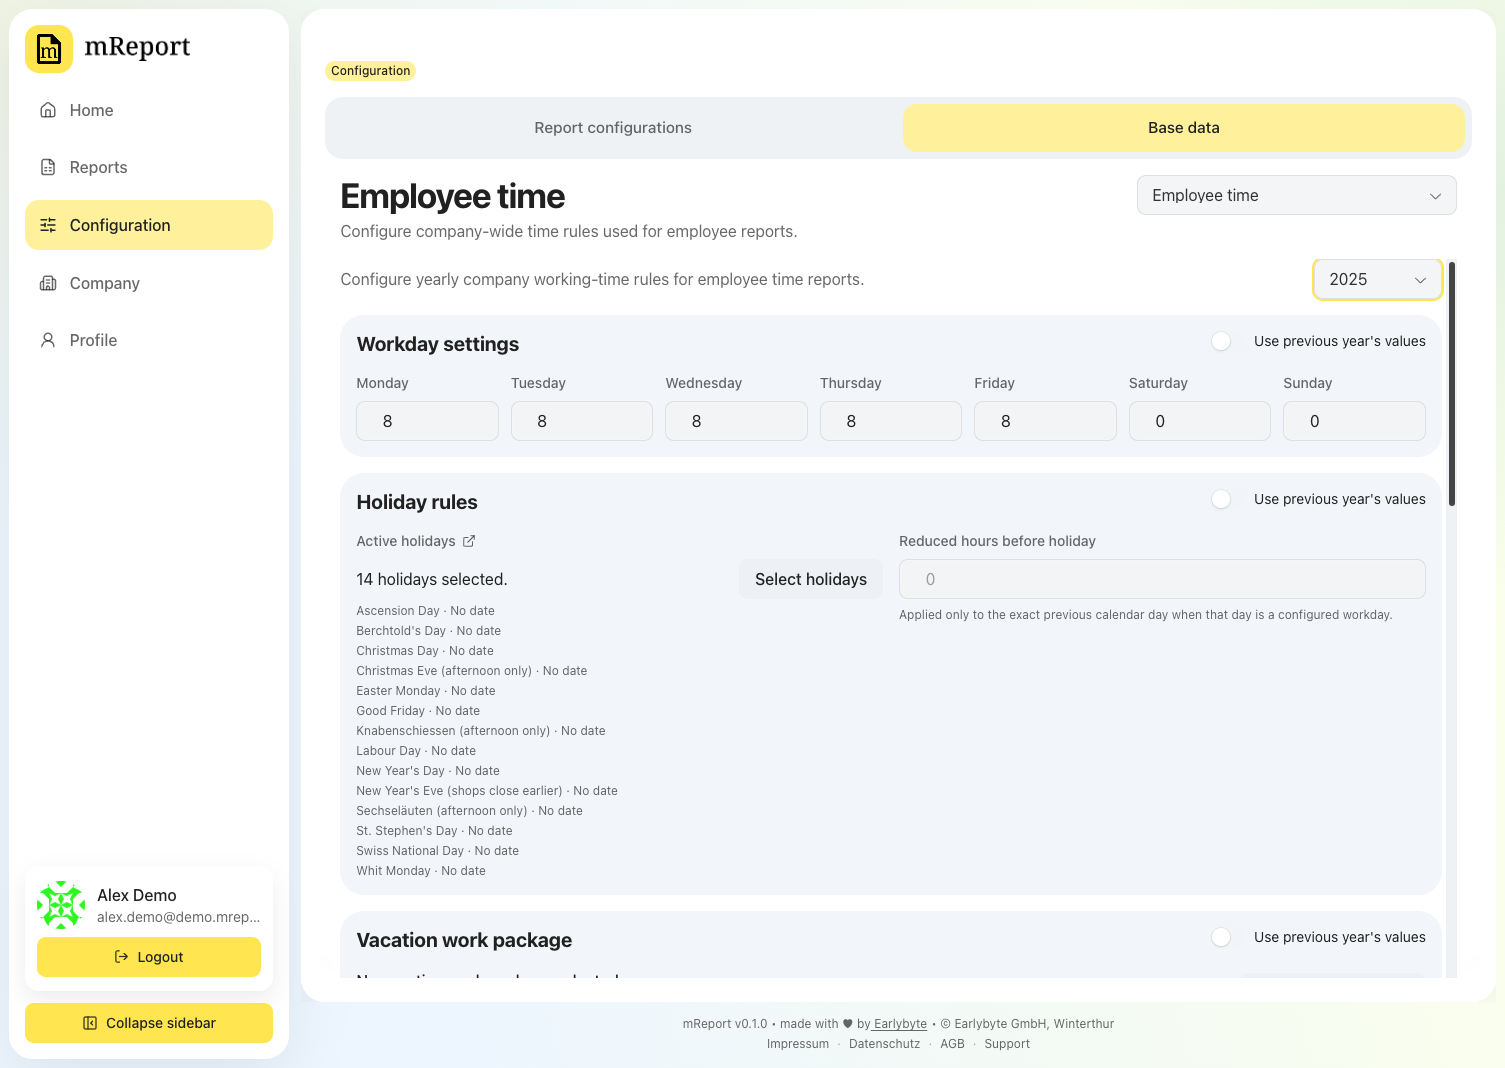The width and height of the screenshot is (1505, 1068).
Task: Click the Home house icon
Action: (x=48, y=110)
